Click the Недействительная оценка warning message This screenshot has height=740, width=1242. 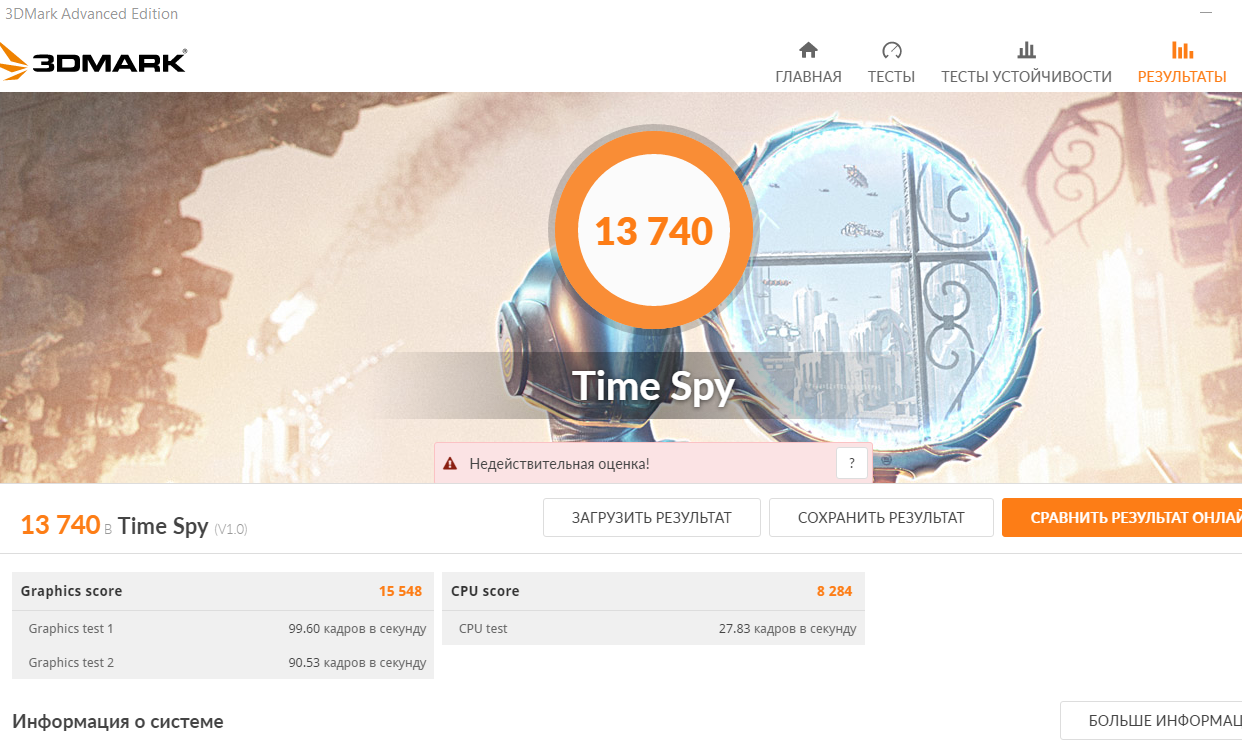pos(560,464)
